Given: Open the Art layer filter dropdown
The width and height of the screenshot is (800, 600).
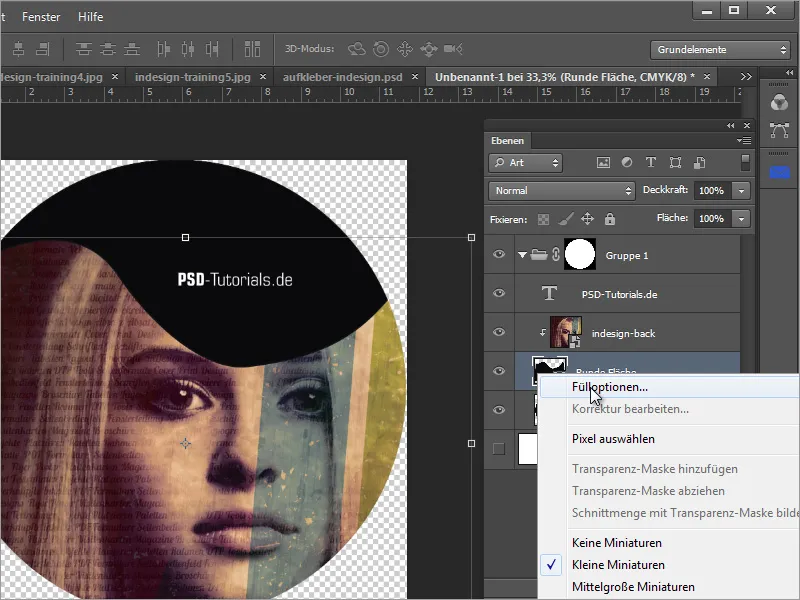Looking at the screenshot, I should [x=525, y=163].
